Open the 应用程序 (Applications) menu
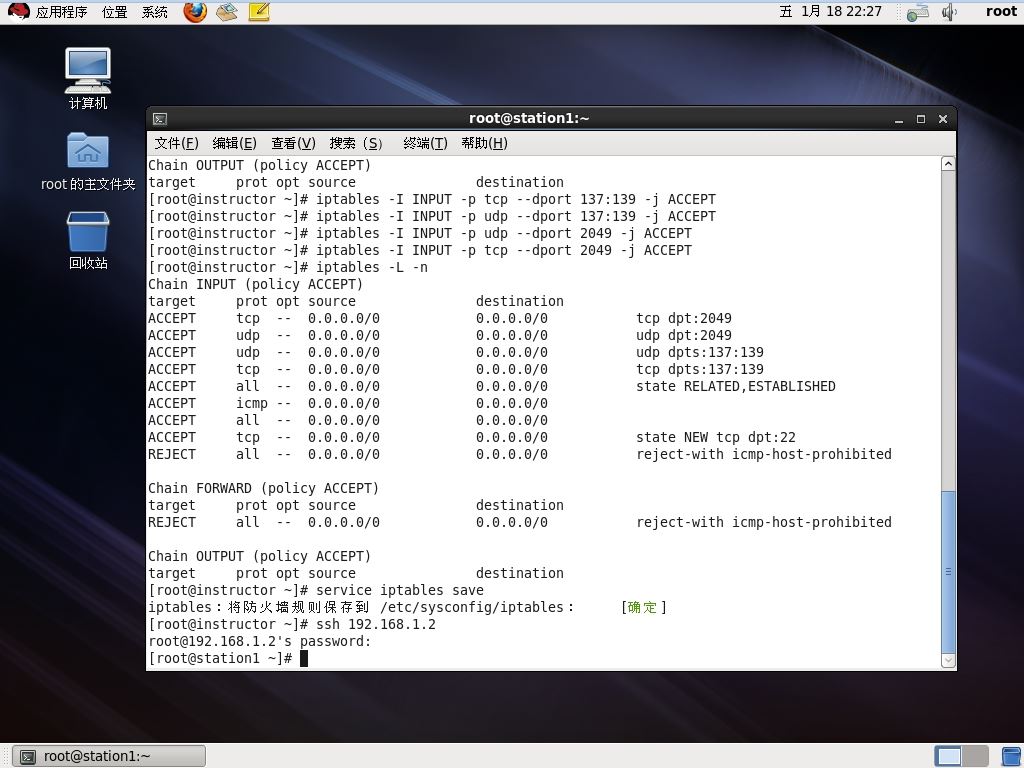Viewport: 1024px width, 768px height. pyautogui.click(x=61, y=12)
